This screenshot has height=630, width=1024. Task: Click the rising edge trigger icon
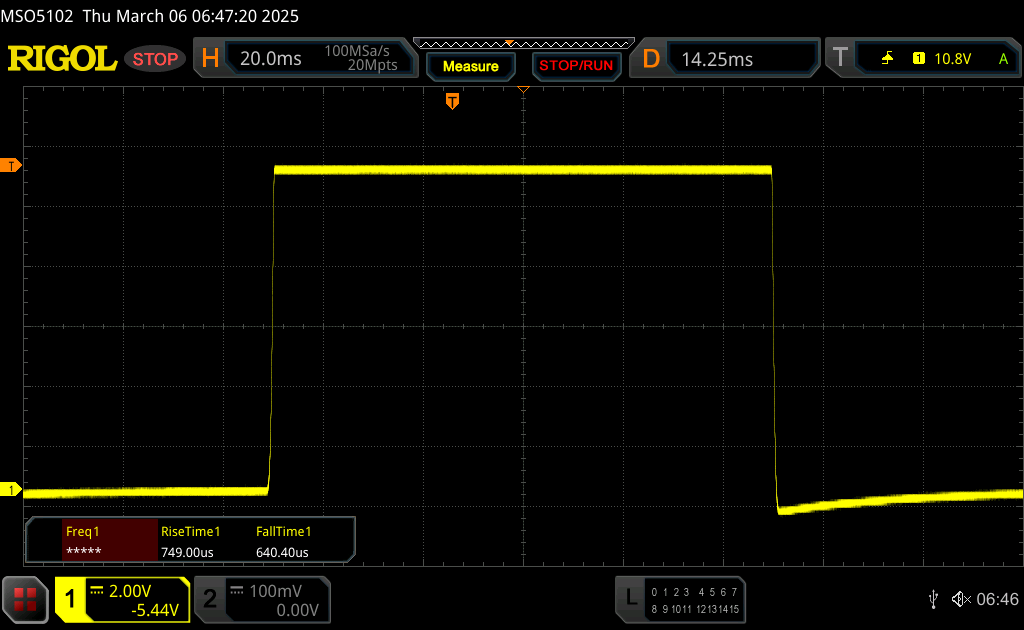pos(887,59)
